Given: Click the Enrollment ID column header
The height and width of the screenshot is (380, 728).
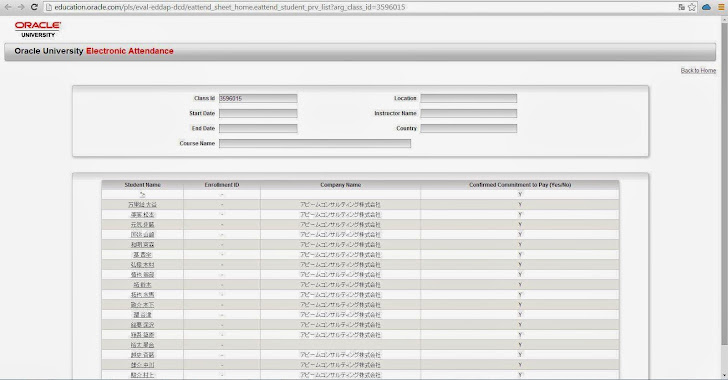Looking at the screenshot, I should coord(222,185).
